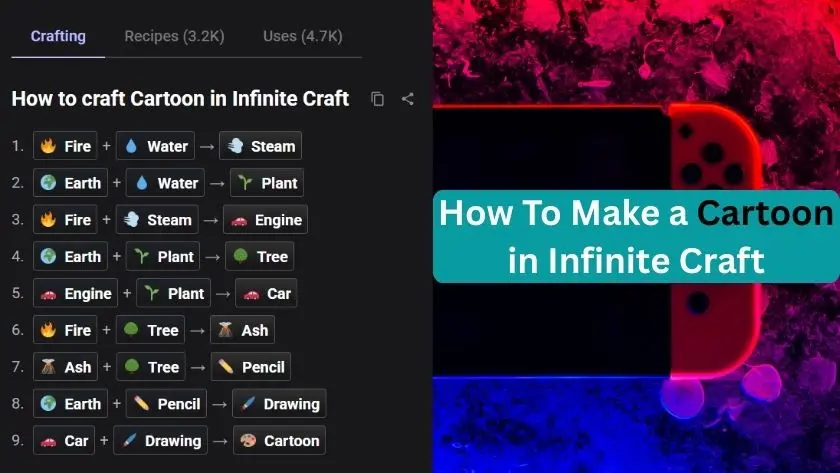The image size is (840, 473).
Task: Click the Steam ingredient in step 3
Action: pos(157,220)
